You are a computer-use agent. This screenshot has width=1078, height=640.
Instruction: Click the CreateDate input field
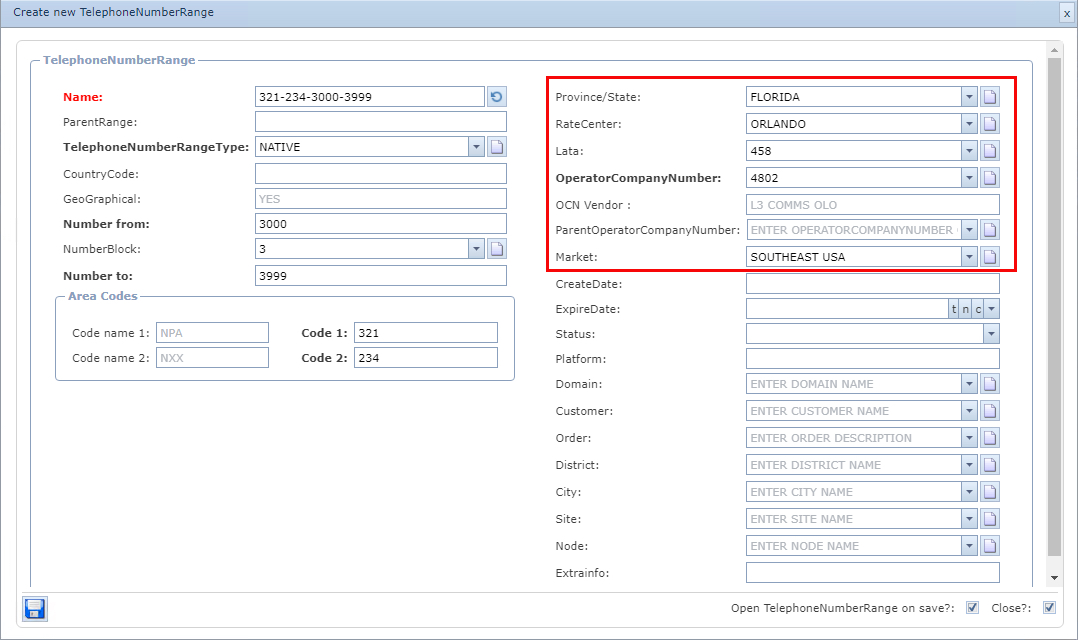coord(872,284)
